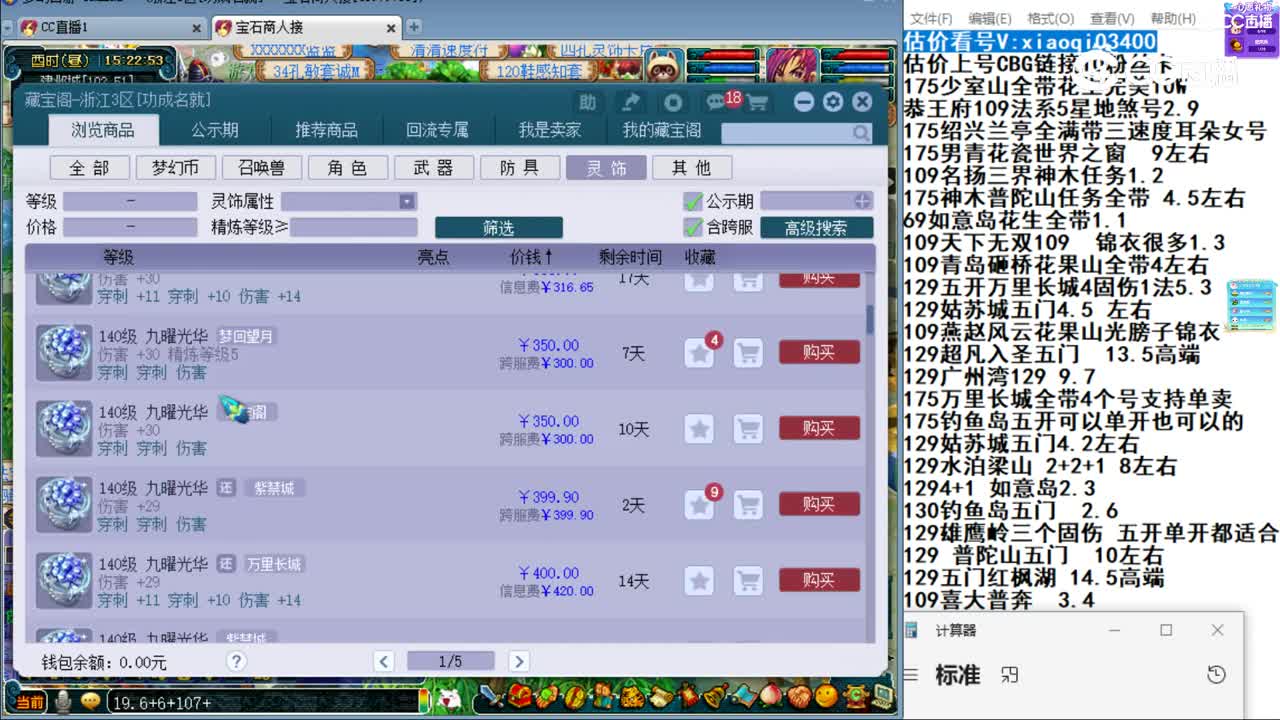Click the microphone icon in chat bar
Viewport: 1280px width, 720px height.
coord(64,702)
